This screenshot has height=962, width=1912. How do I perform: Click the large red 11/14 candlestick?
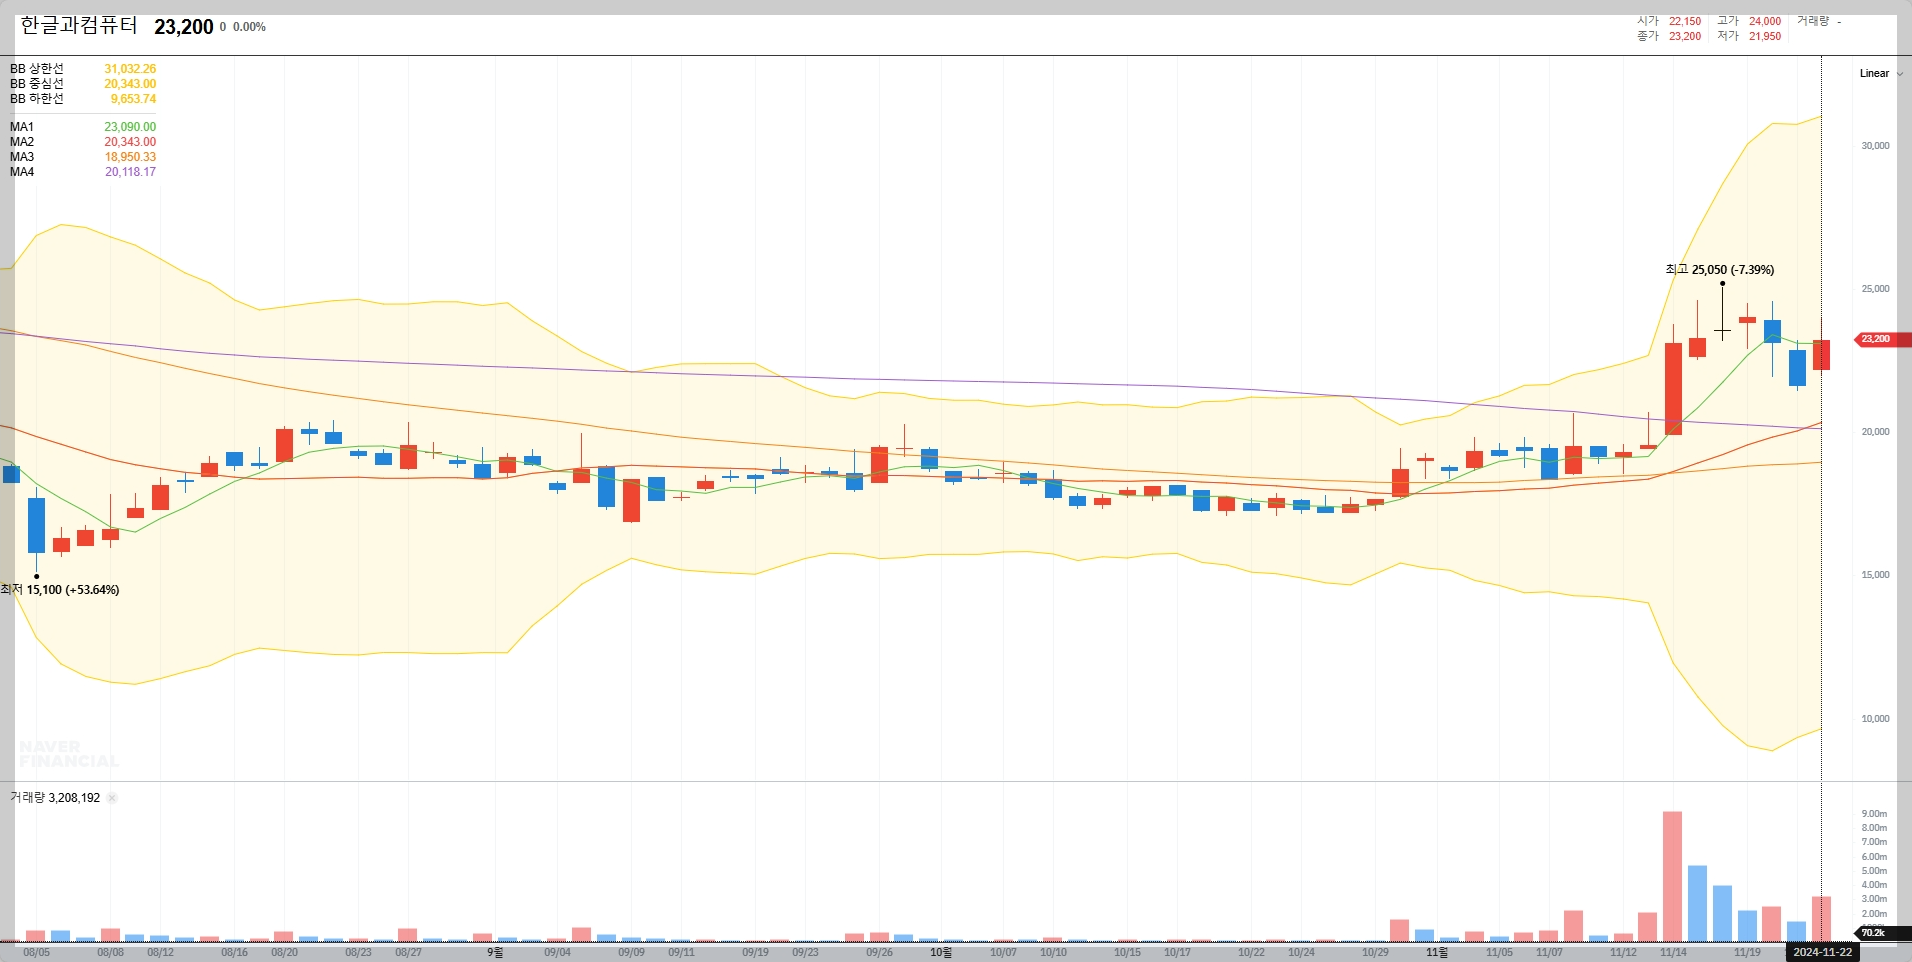1673,389
